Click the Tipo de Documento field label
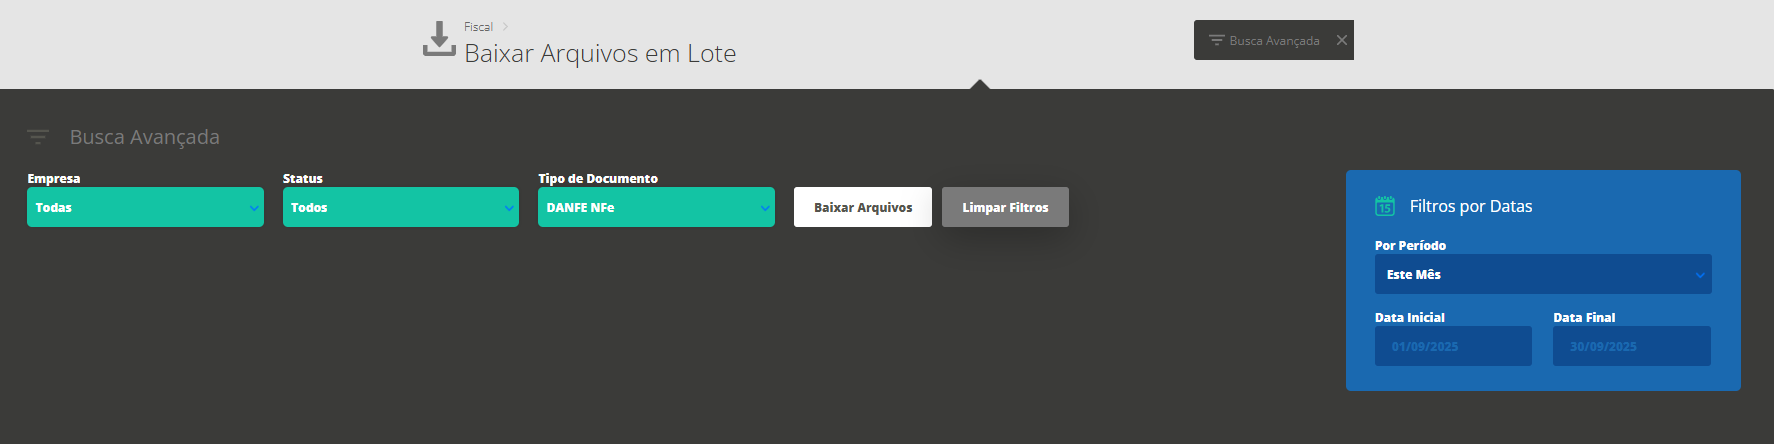This screenshot has height=444, width=1774. (598, 178)
